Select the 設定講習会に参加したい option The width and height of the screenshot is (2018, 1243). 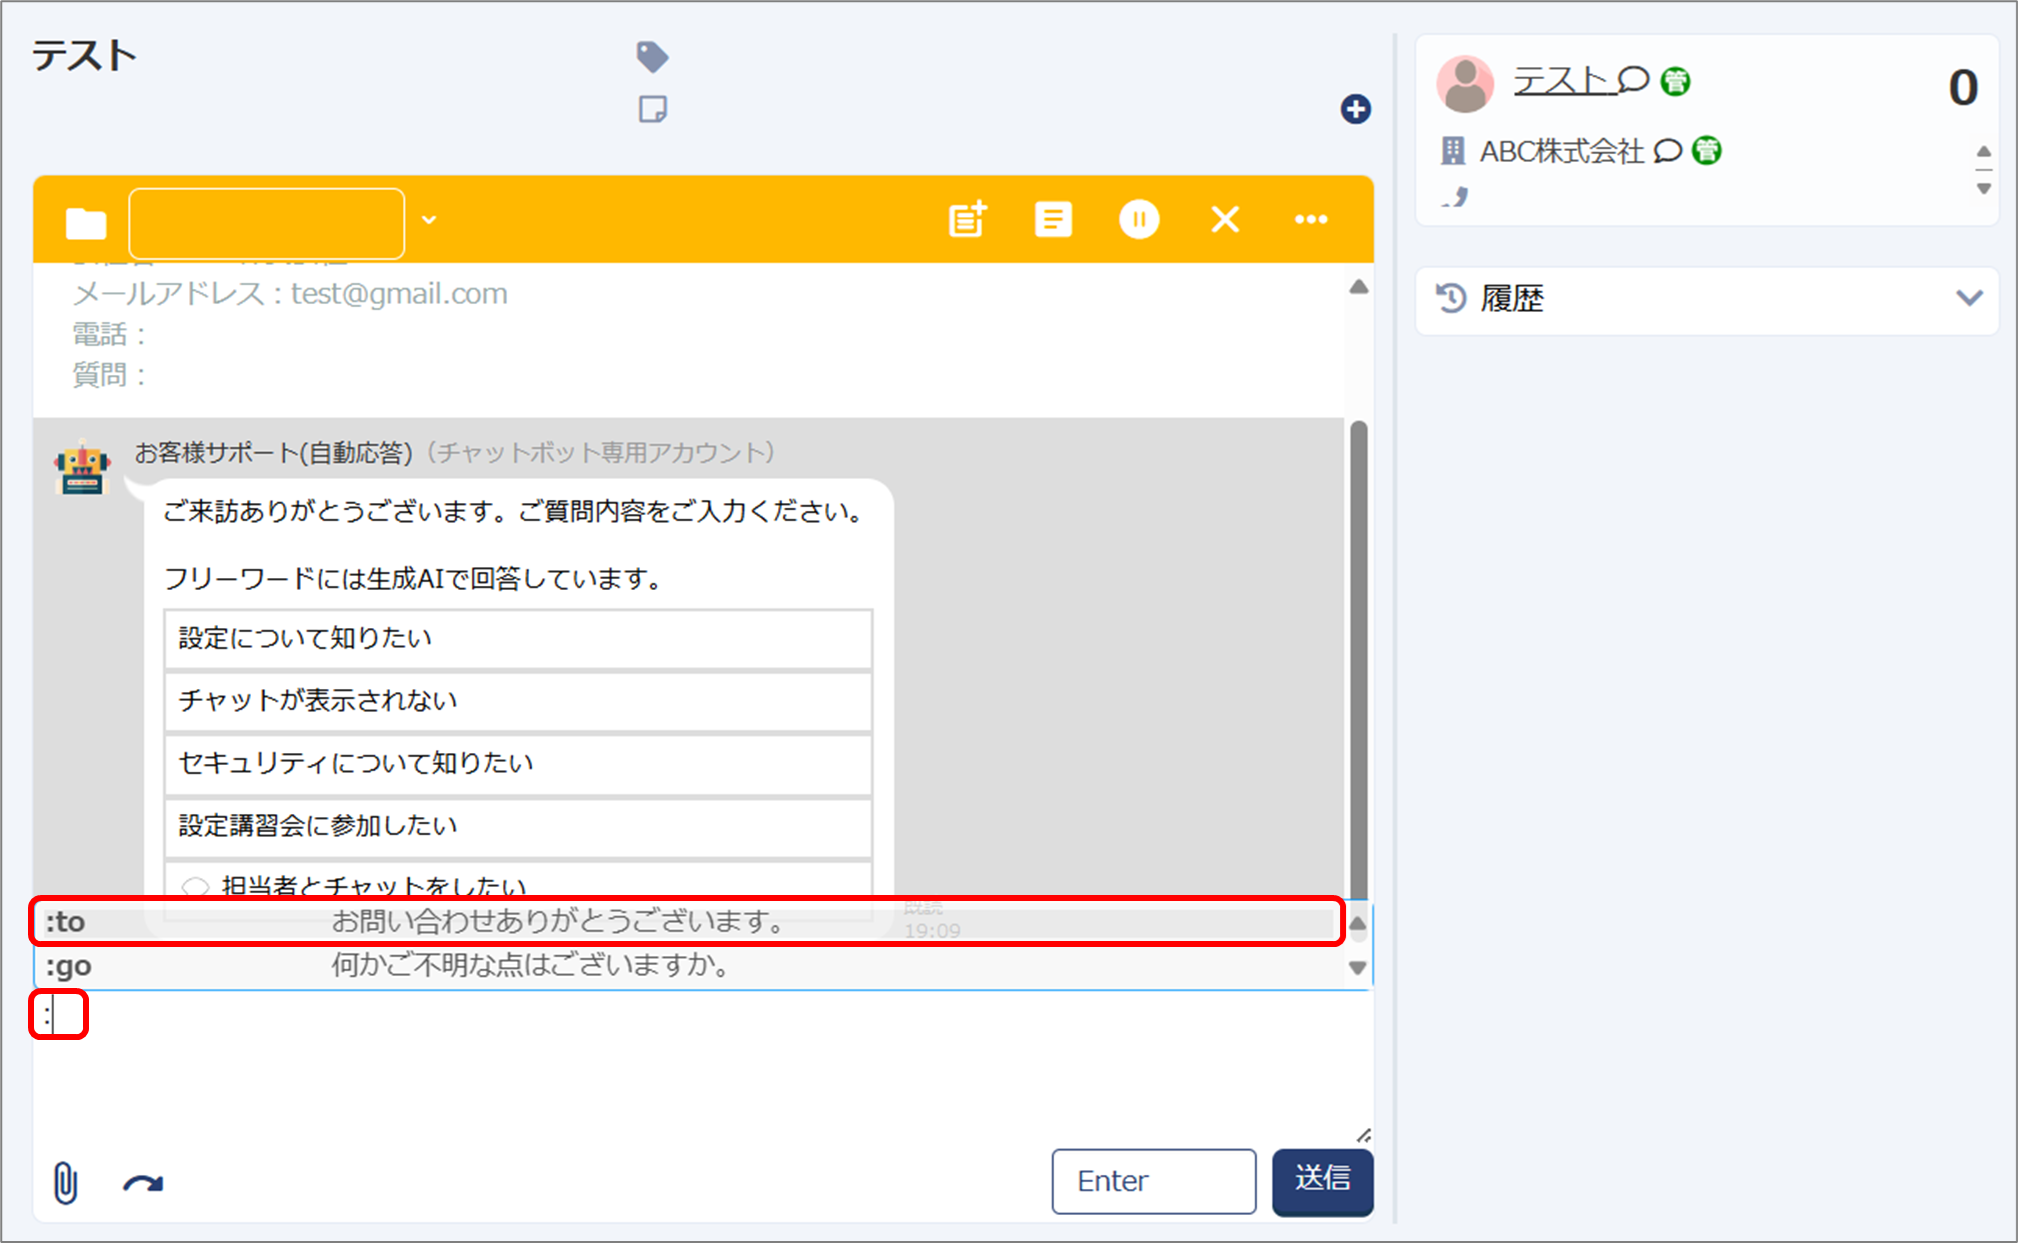point(518,826)
